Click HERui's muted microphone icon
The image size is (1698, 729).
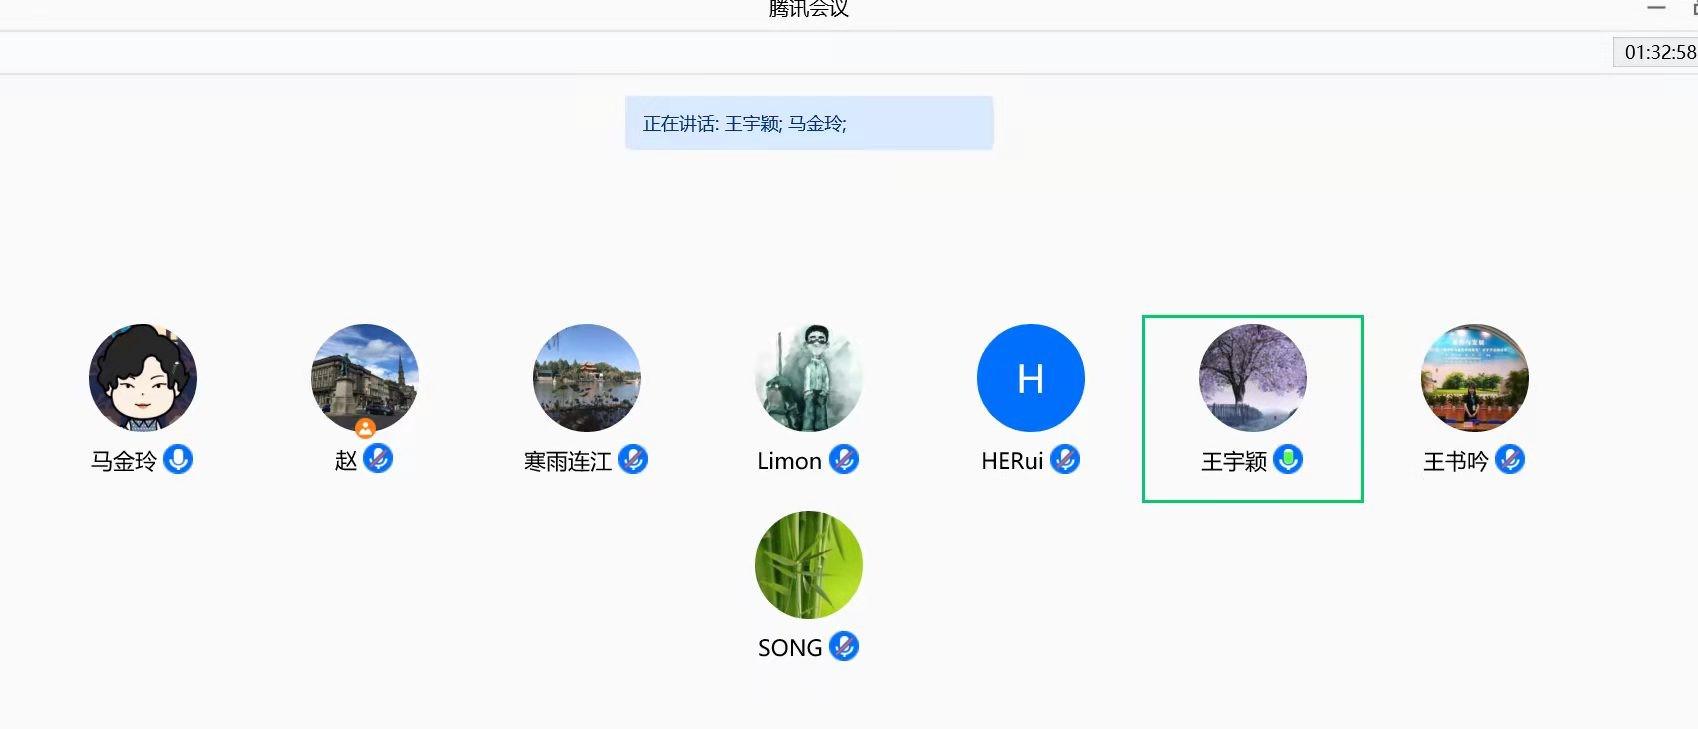1065,459
